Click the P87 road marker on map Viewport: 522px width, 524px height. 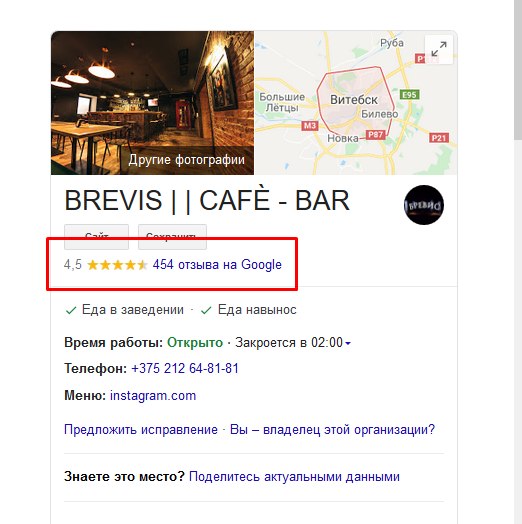tap(376, 135)
